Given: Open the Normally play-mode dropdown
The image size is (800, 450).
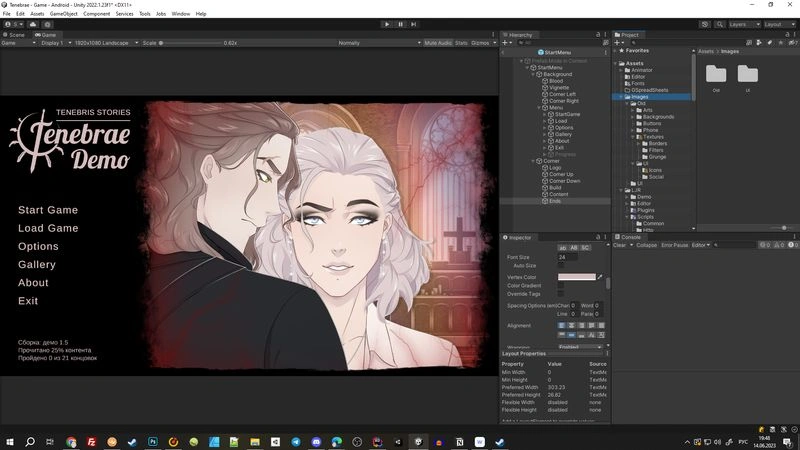Looking at the screenshot, I should pos(379,43).
